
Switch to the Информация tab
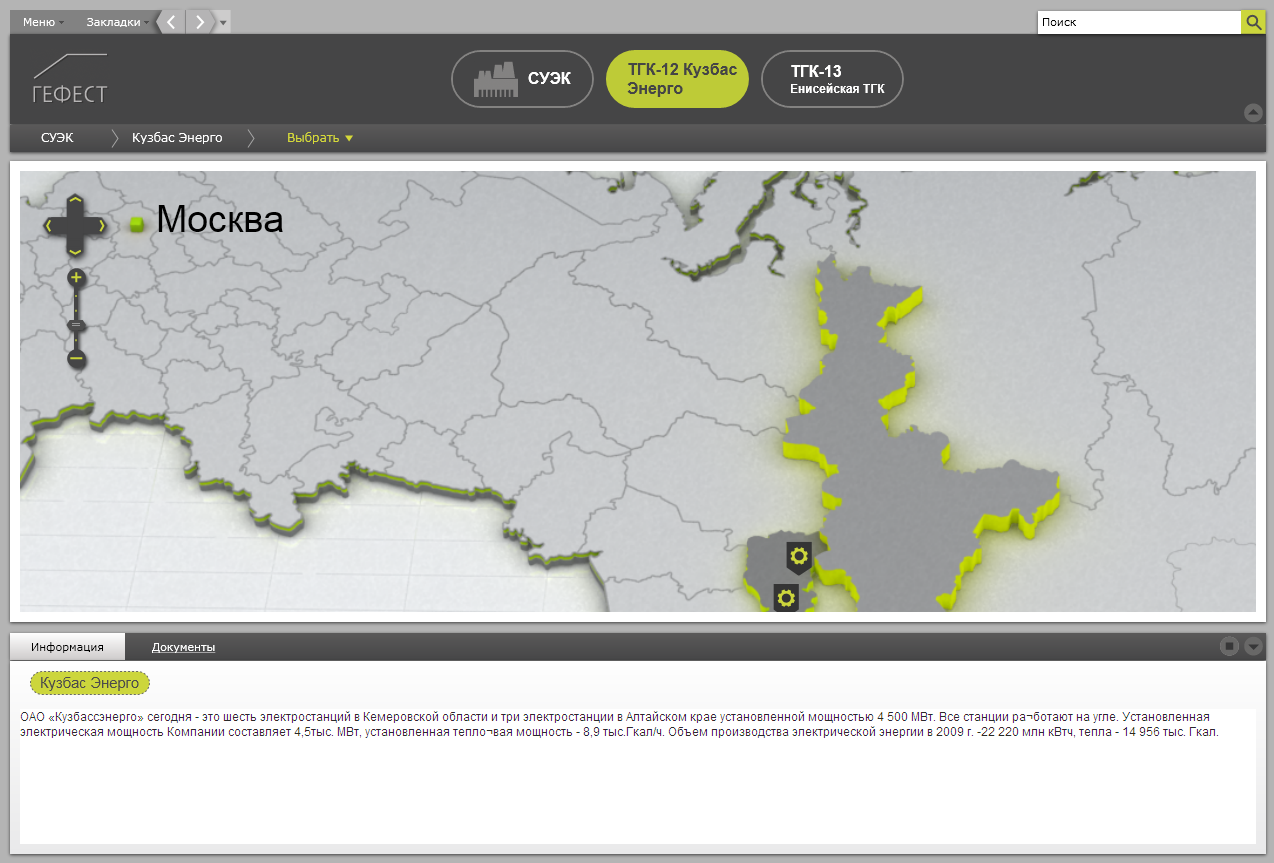(67, 647)
